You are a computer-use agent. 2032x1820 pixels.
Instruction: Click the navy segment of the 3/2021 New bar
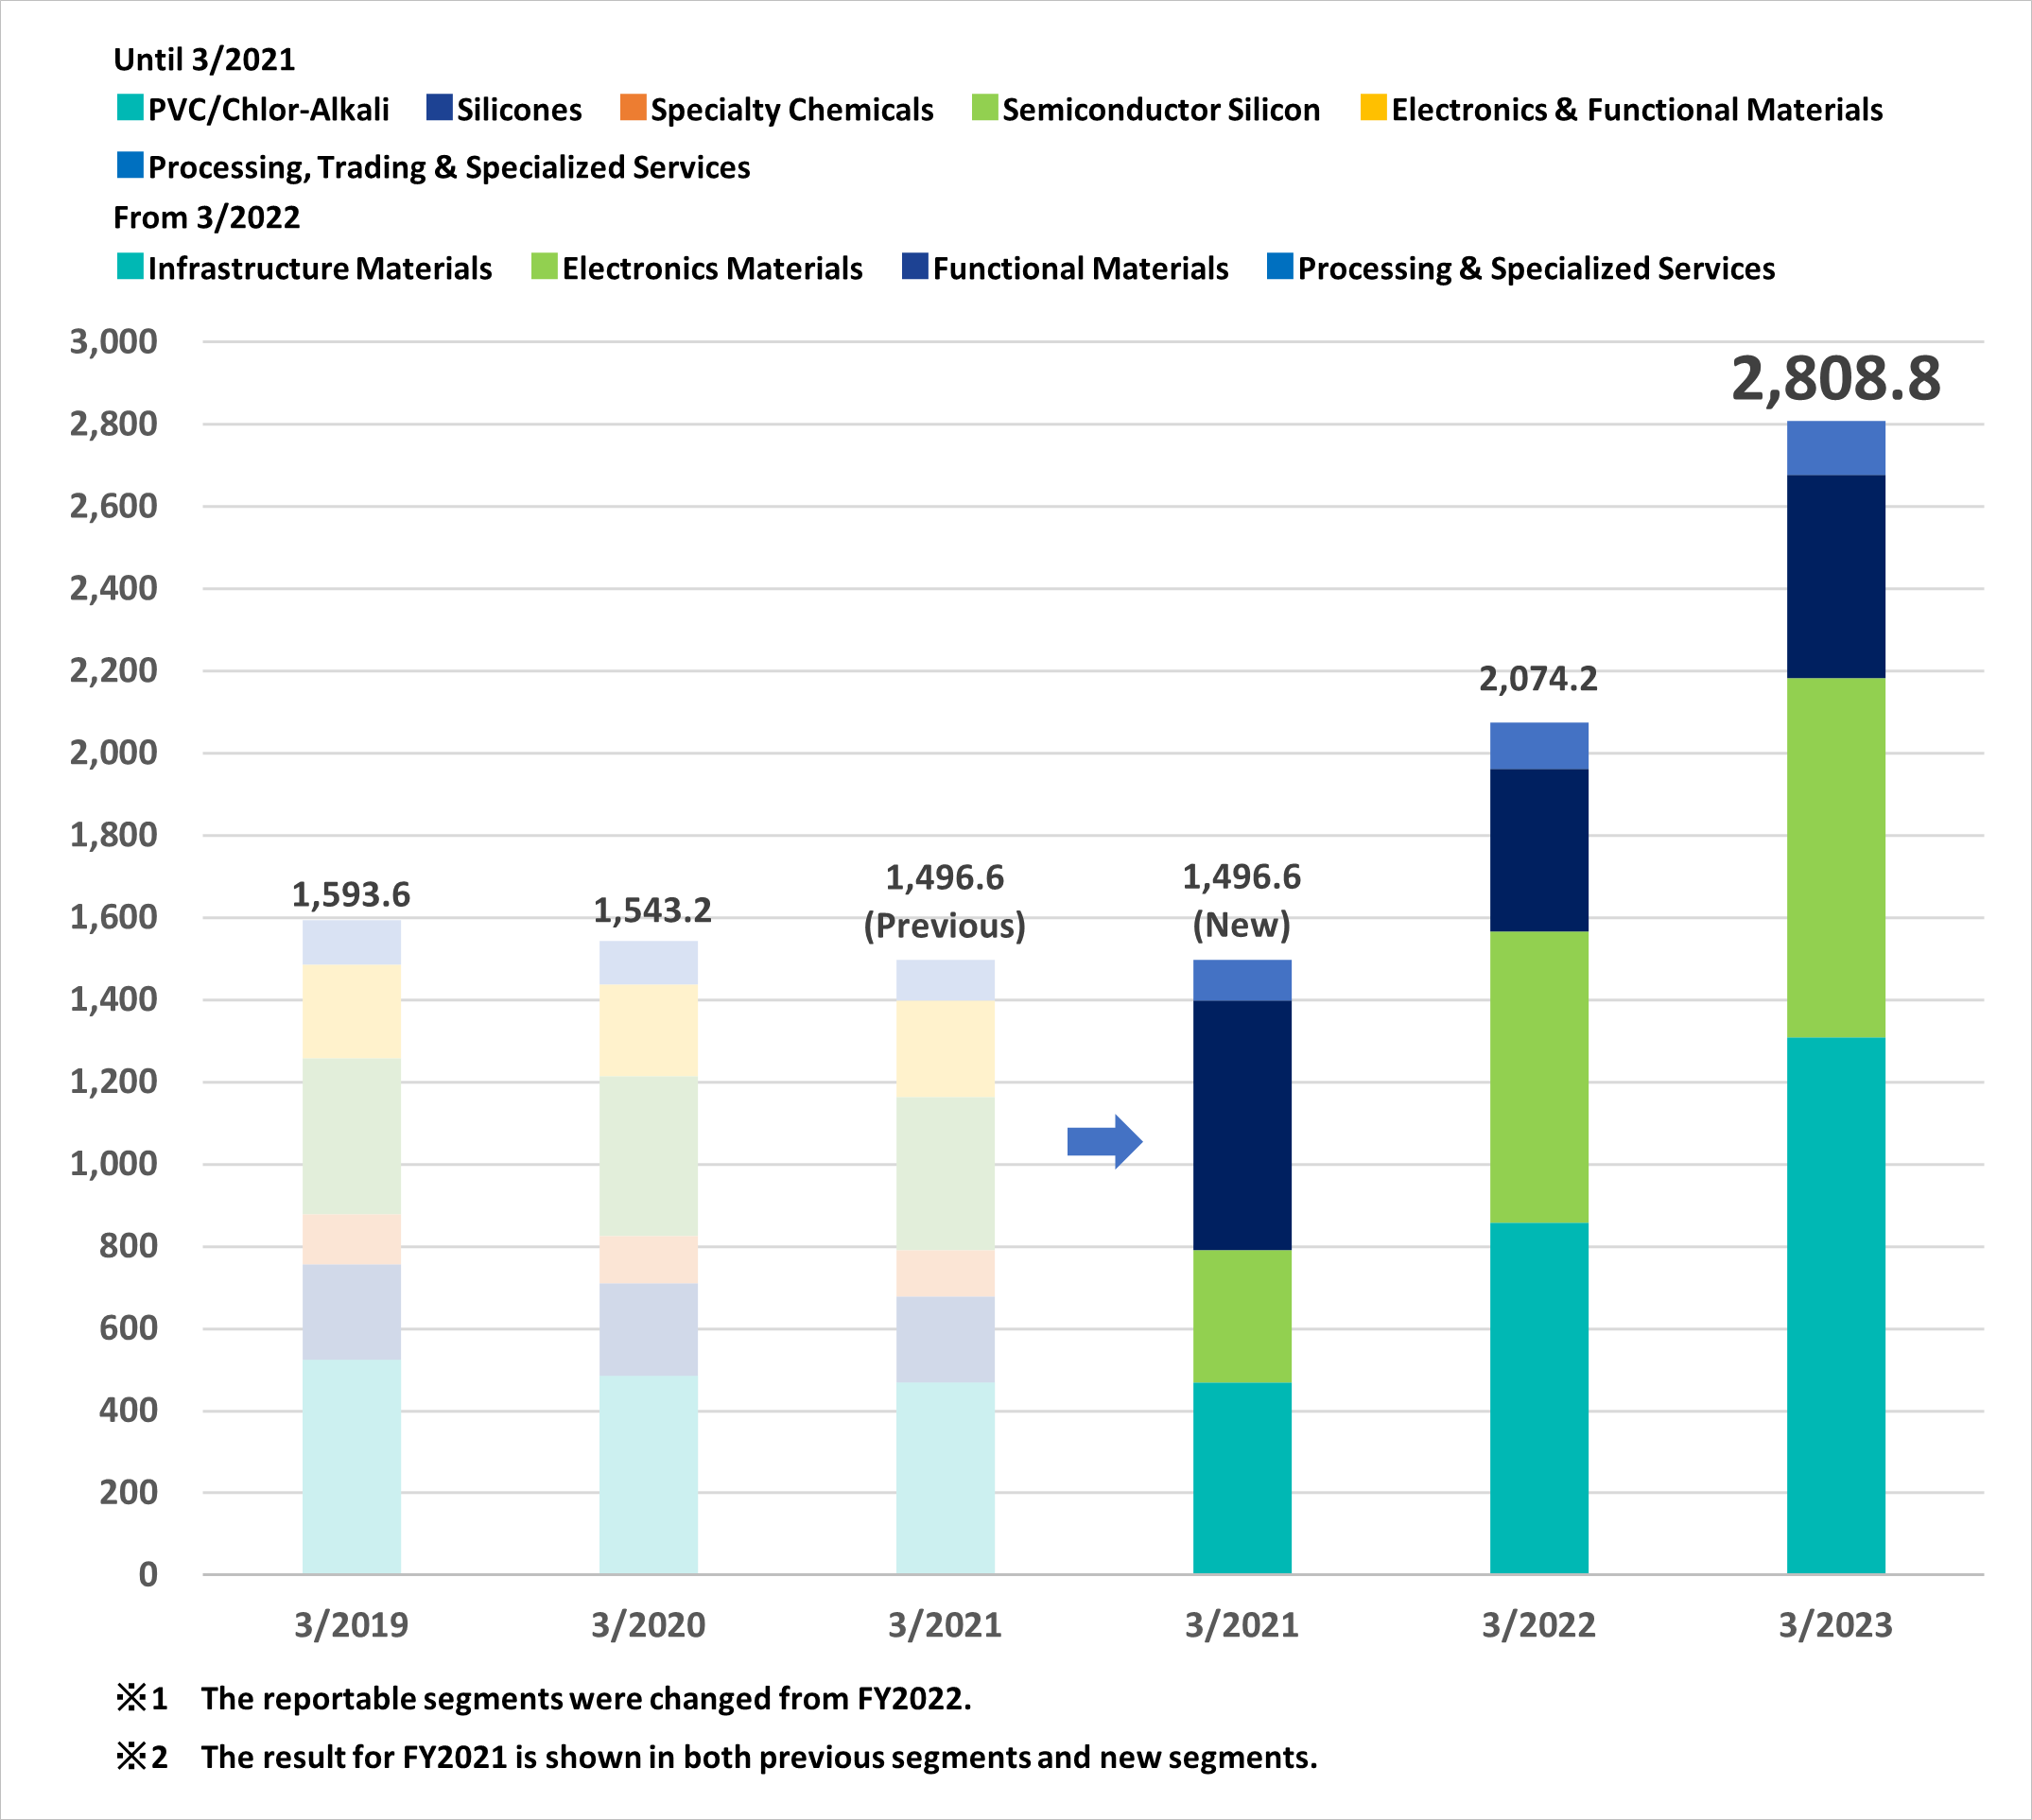[1242, 1125]
